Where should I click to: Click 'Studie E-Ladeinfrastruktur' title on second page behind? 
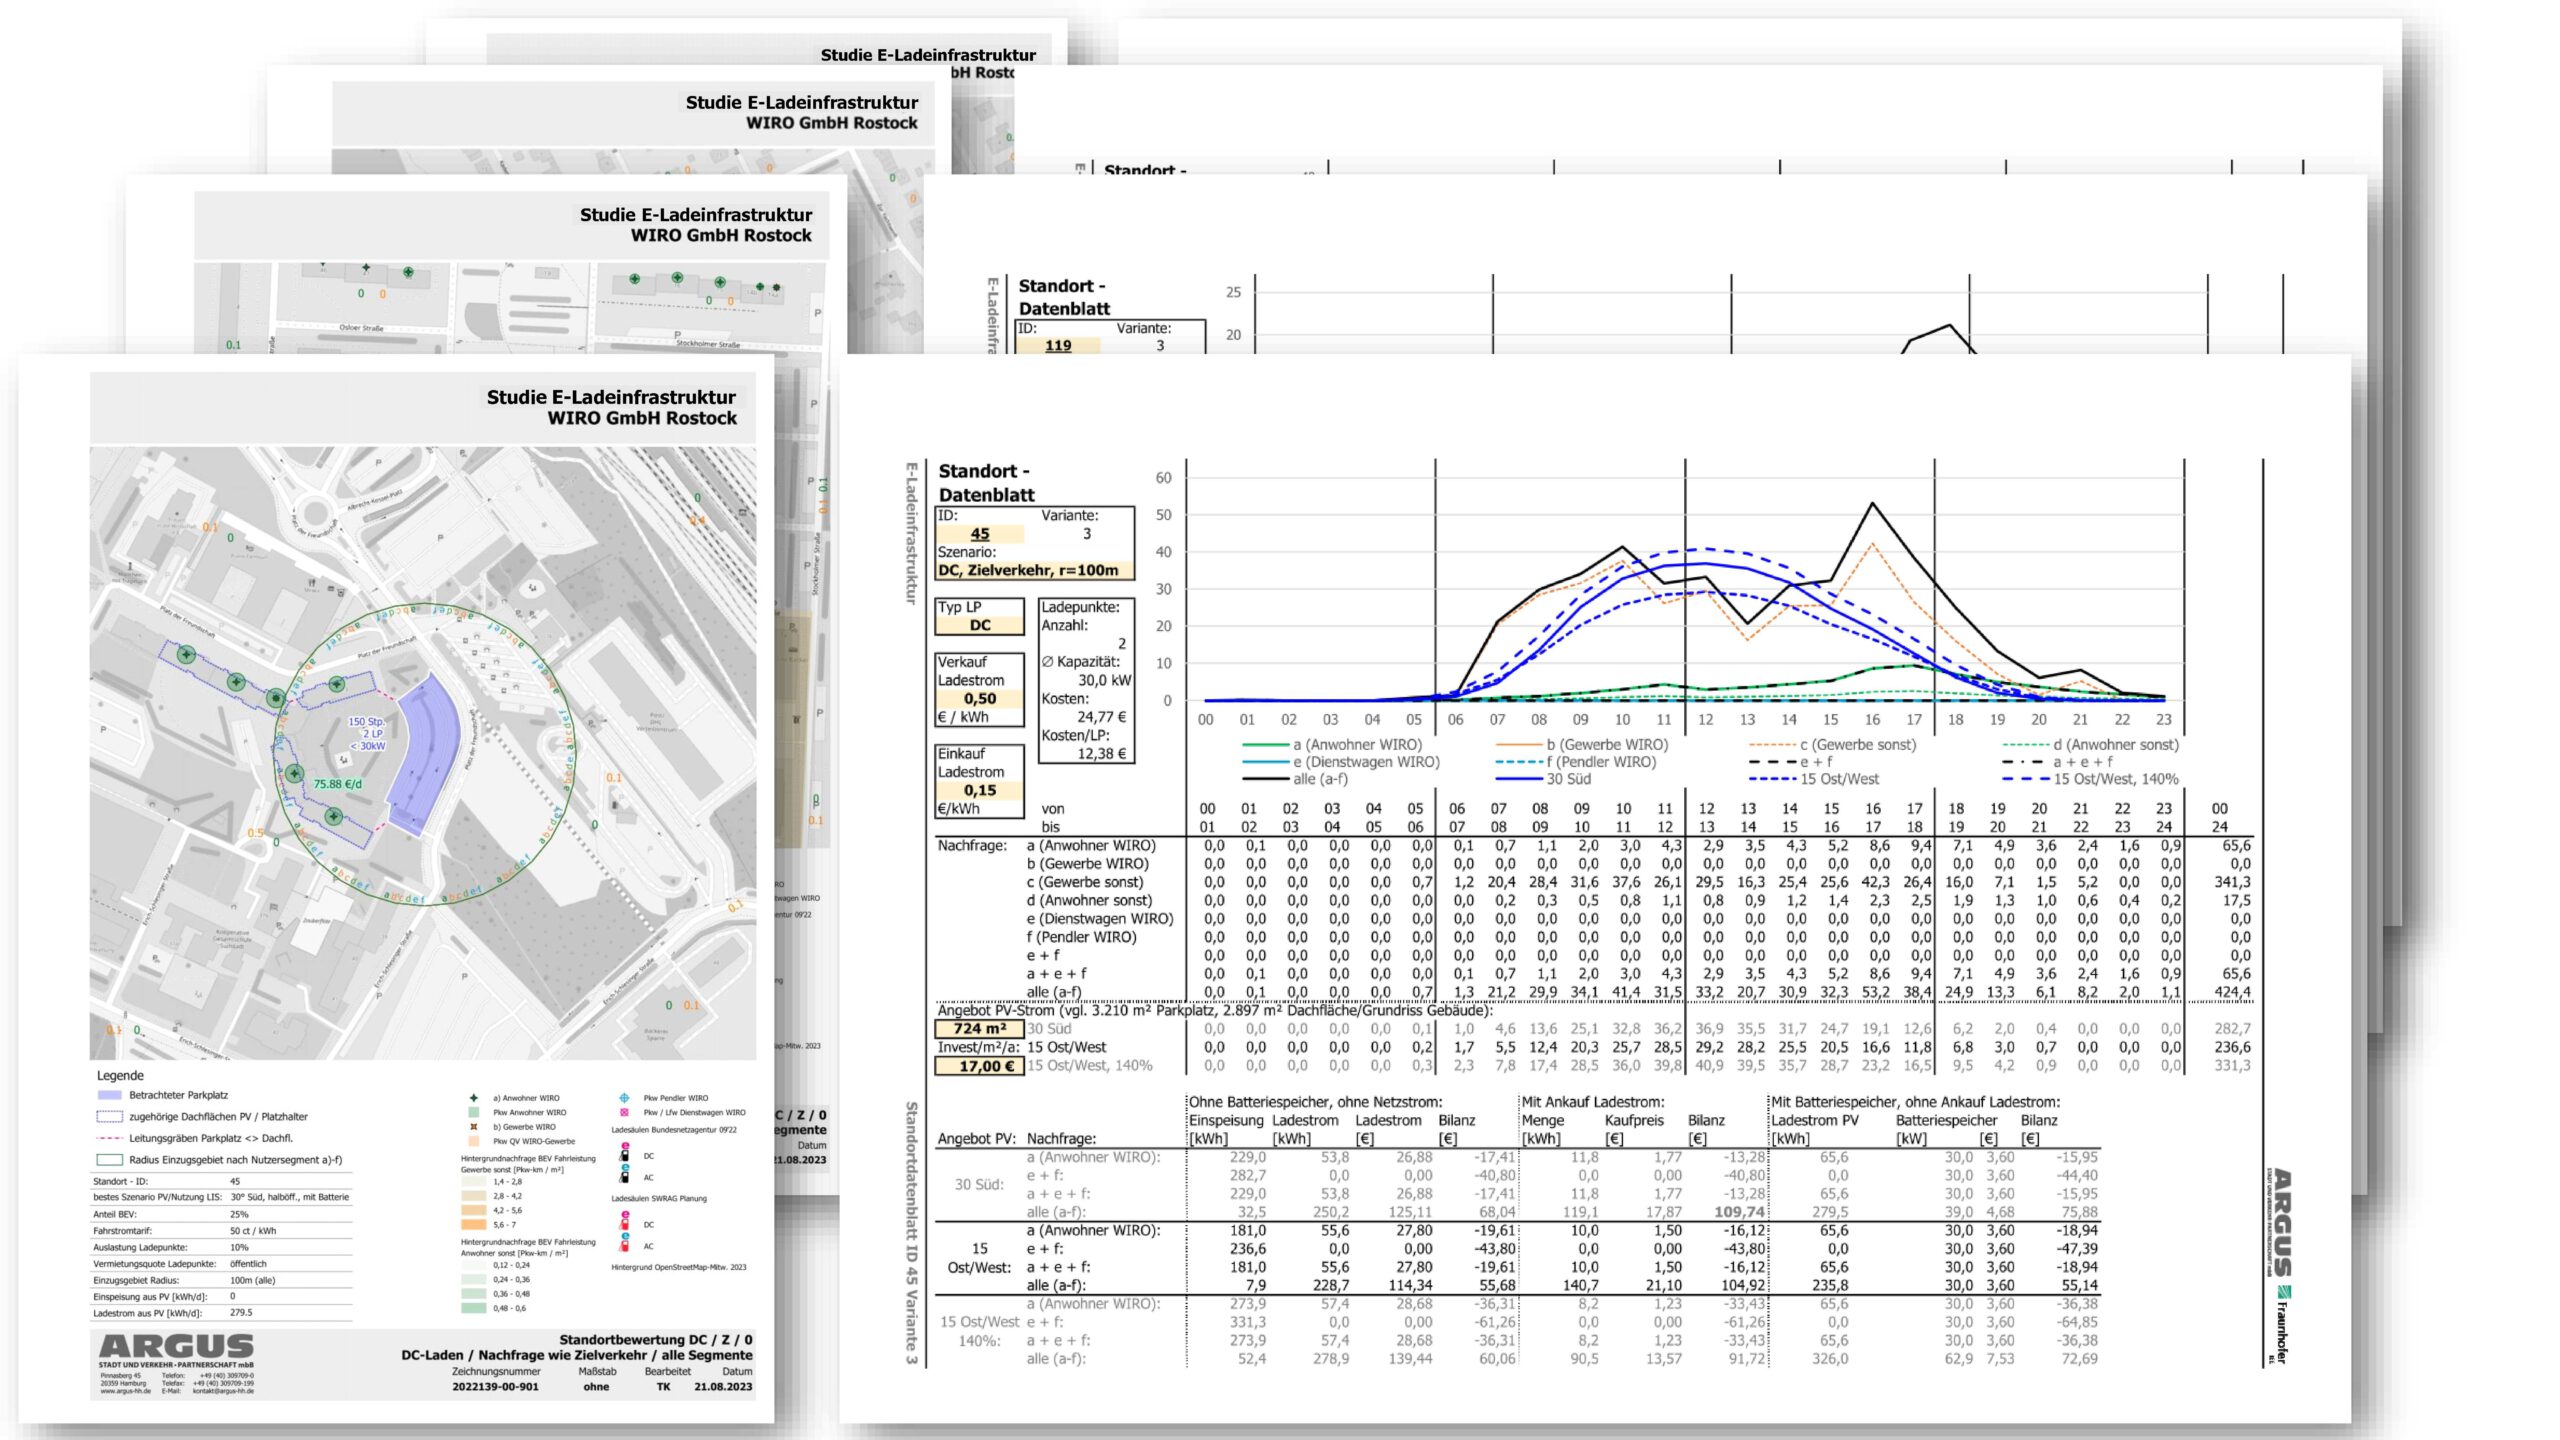click(696, 215)
